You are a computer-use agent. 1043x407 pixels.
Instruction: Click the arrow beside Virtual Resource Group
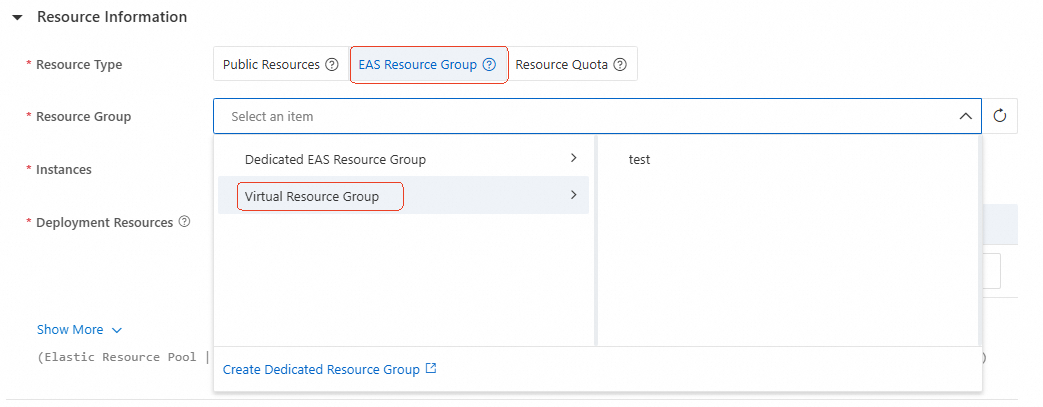(x=573, y=195)
